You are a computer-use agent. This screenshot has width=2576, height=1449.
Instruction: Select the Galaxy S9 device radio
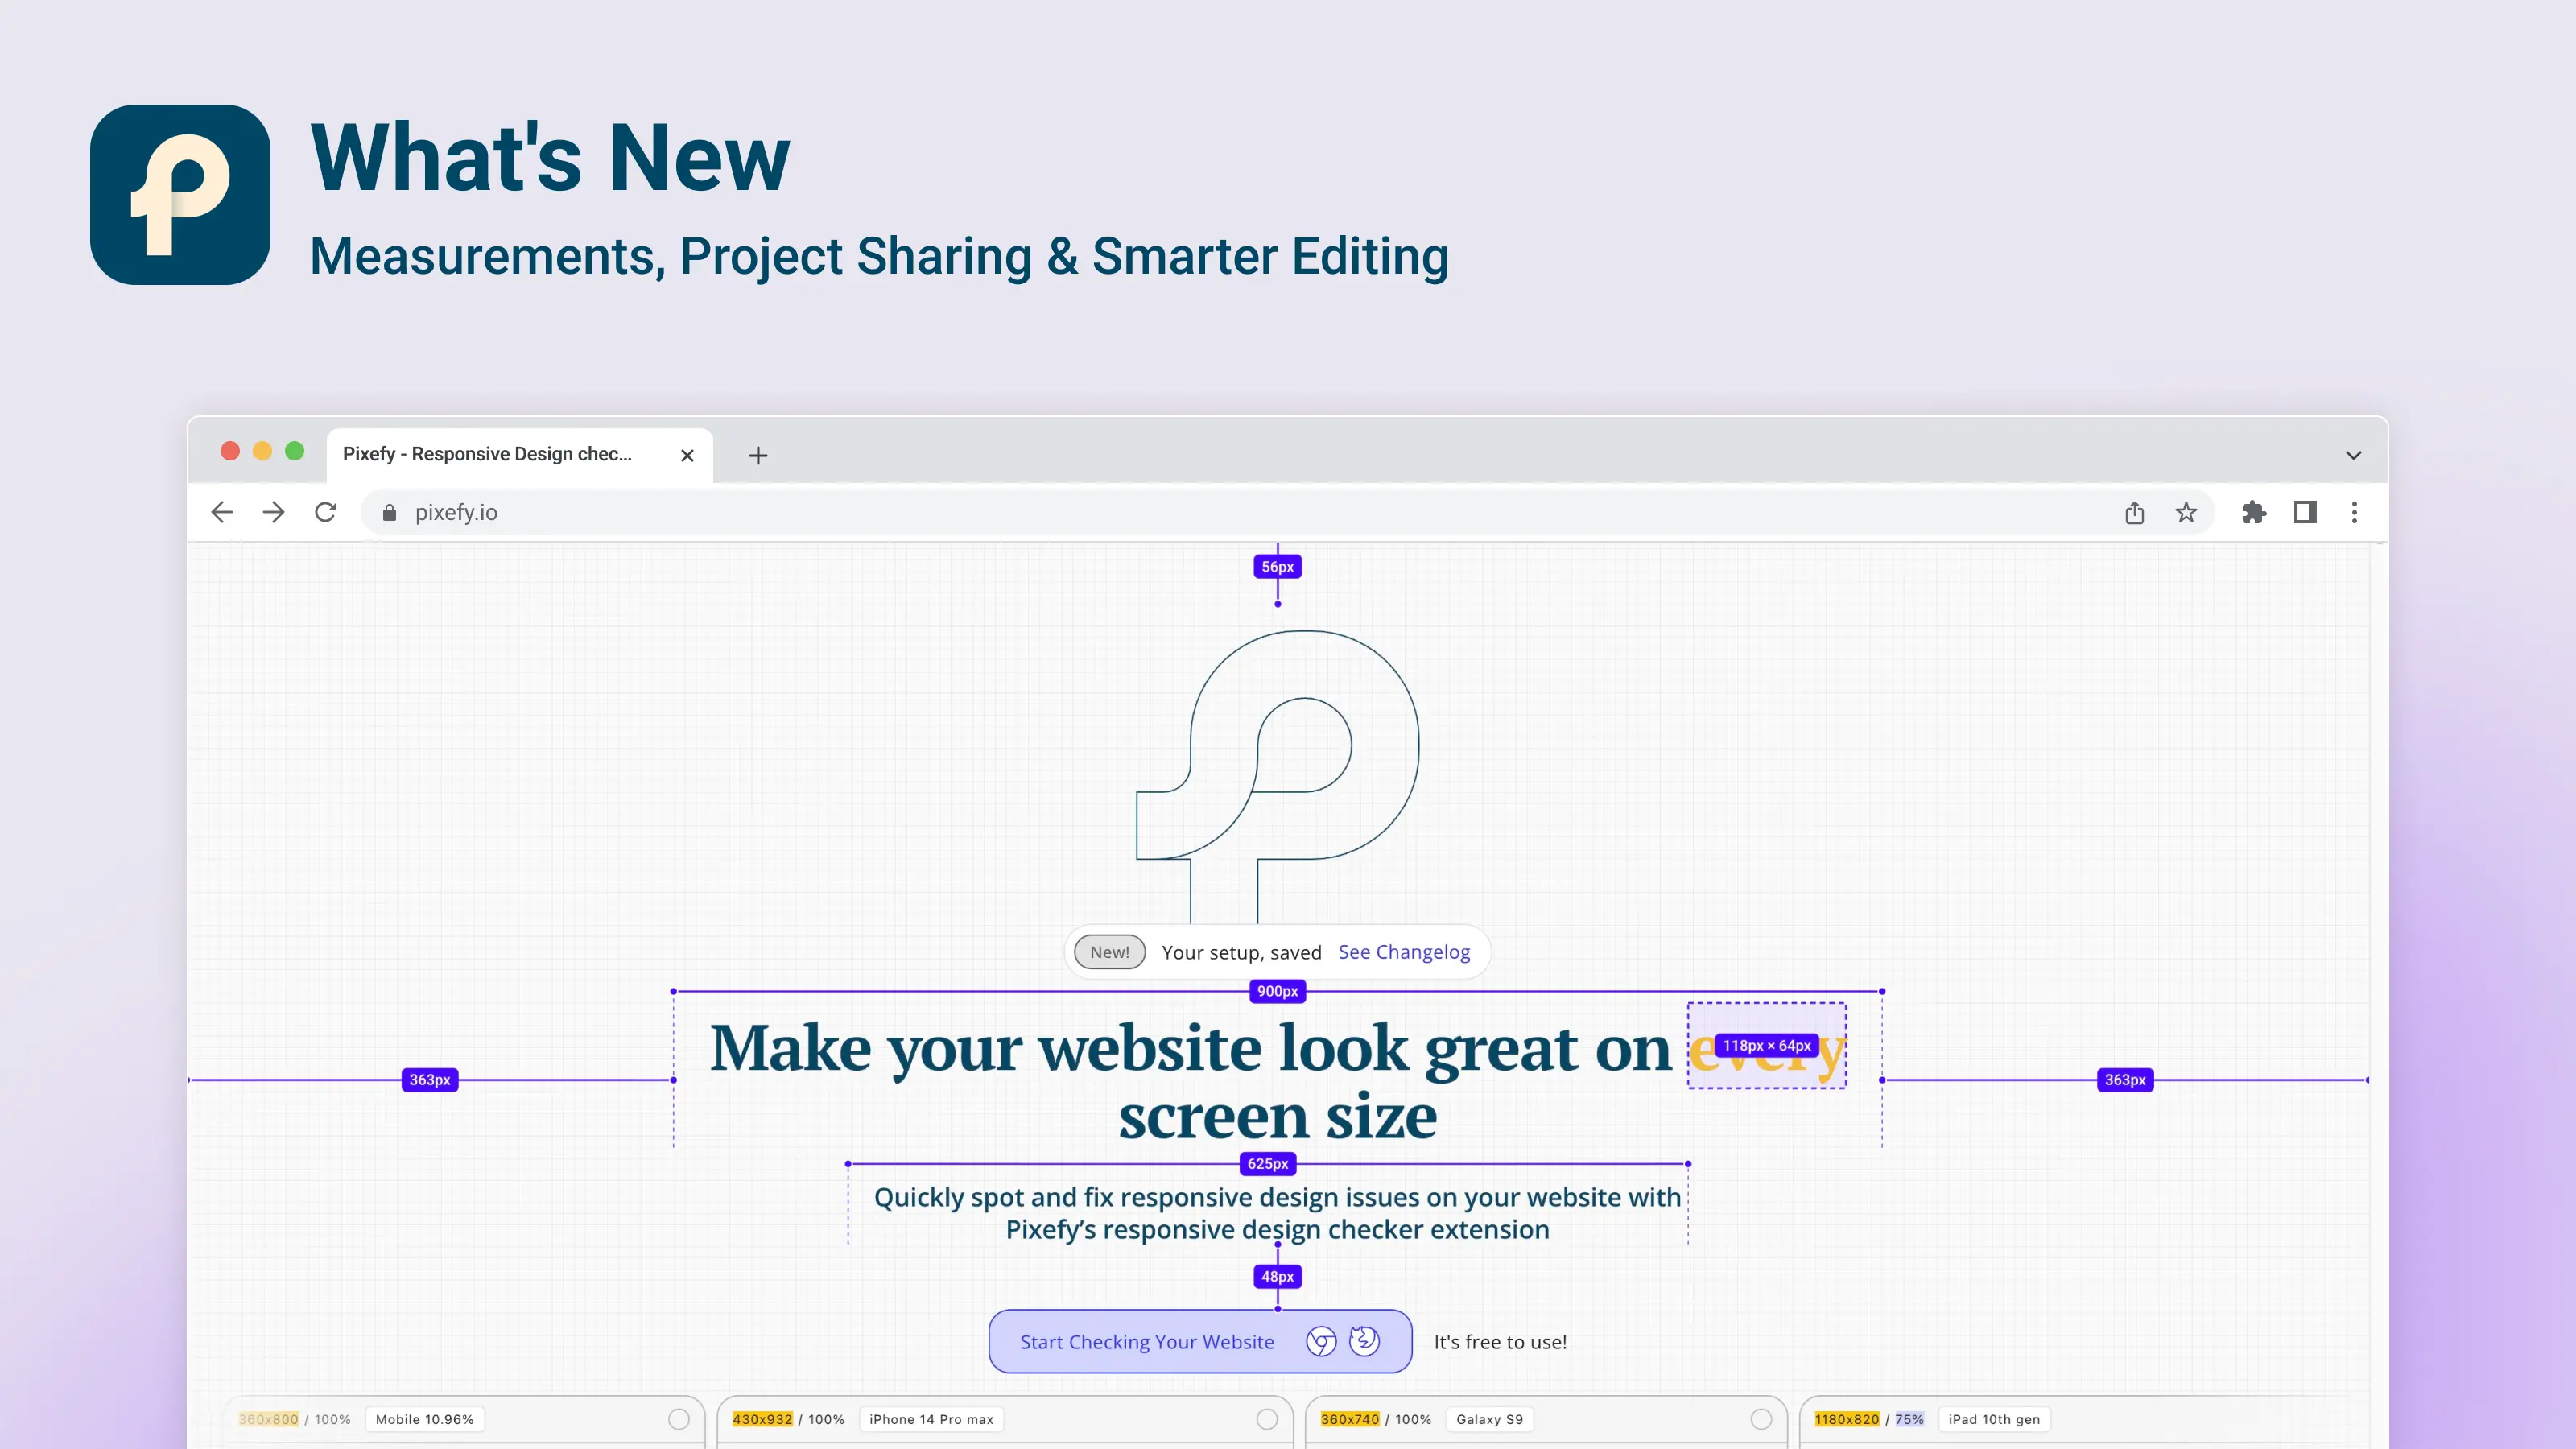(1761, 1419)
